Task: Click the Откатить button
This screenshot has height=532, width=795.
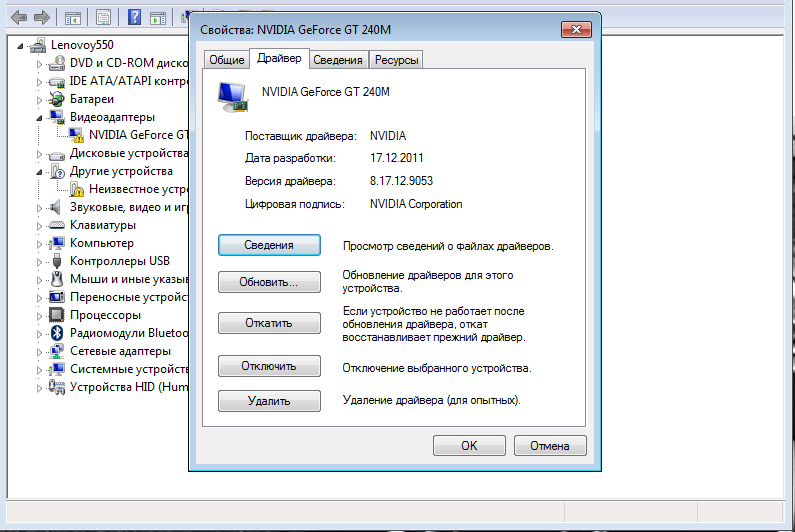Action: coord(269,323)
